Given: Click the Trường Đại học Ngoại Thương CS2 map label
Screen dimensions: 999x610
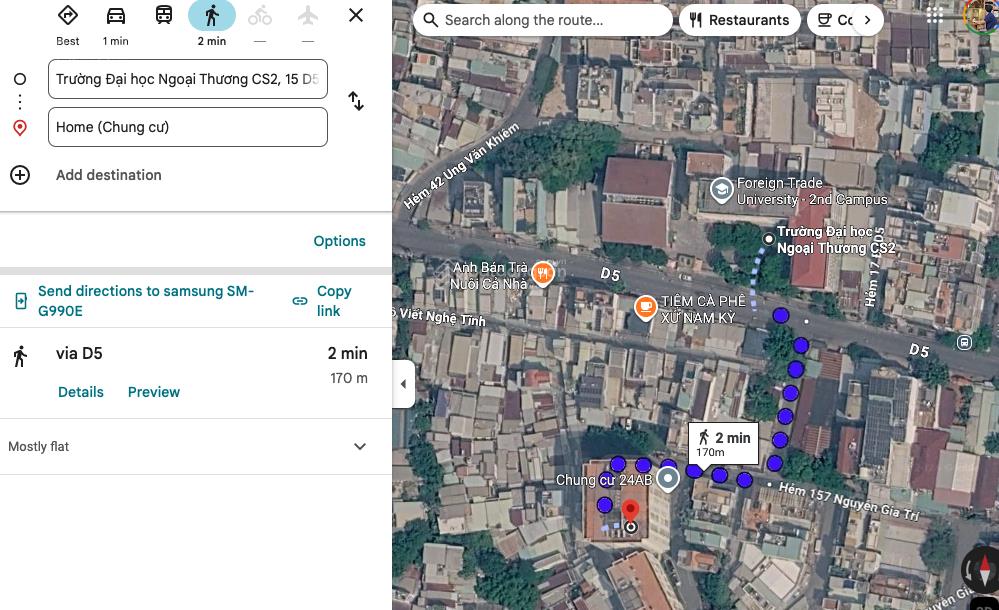Looking at the screenshot, I should [836, 240].
